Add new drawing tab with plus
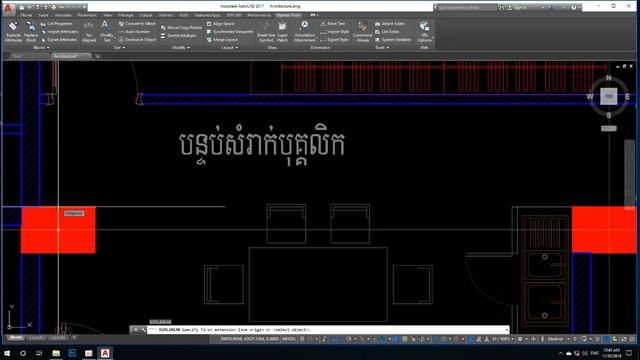640x360 pixels. (98, 56)
